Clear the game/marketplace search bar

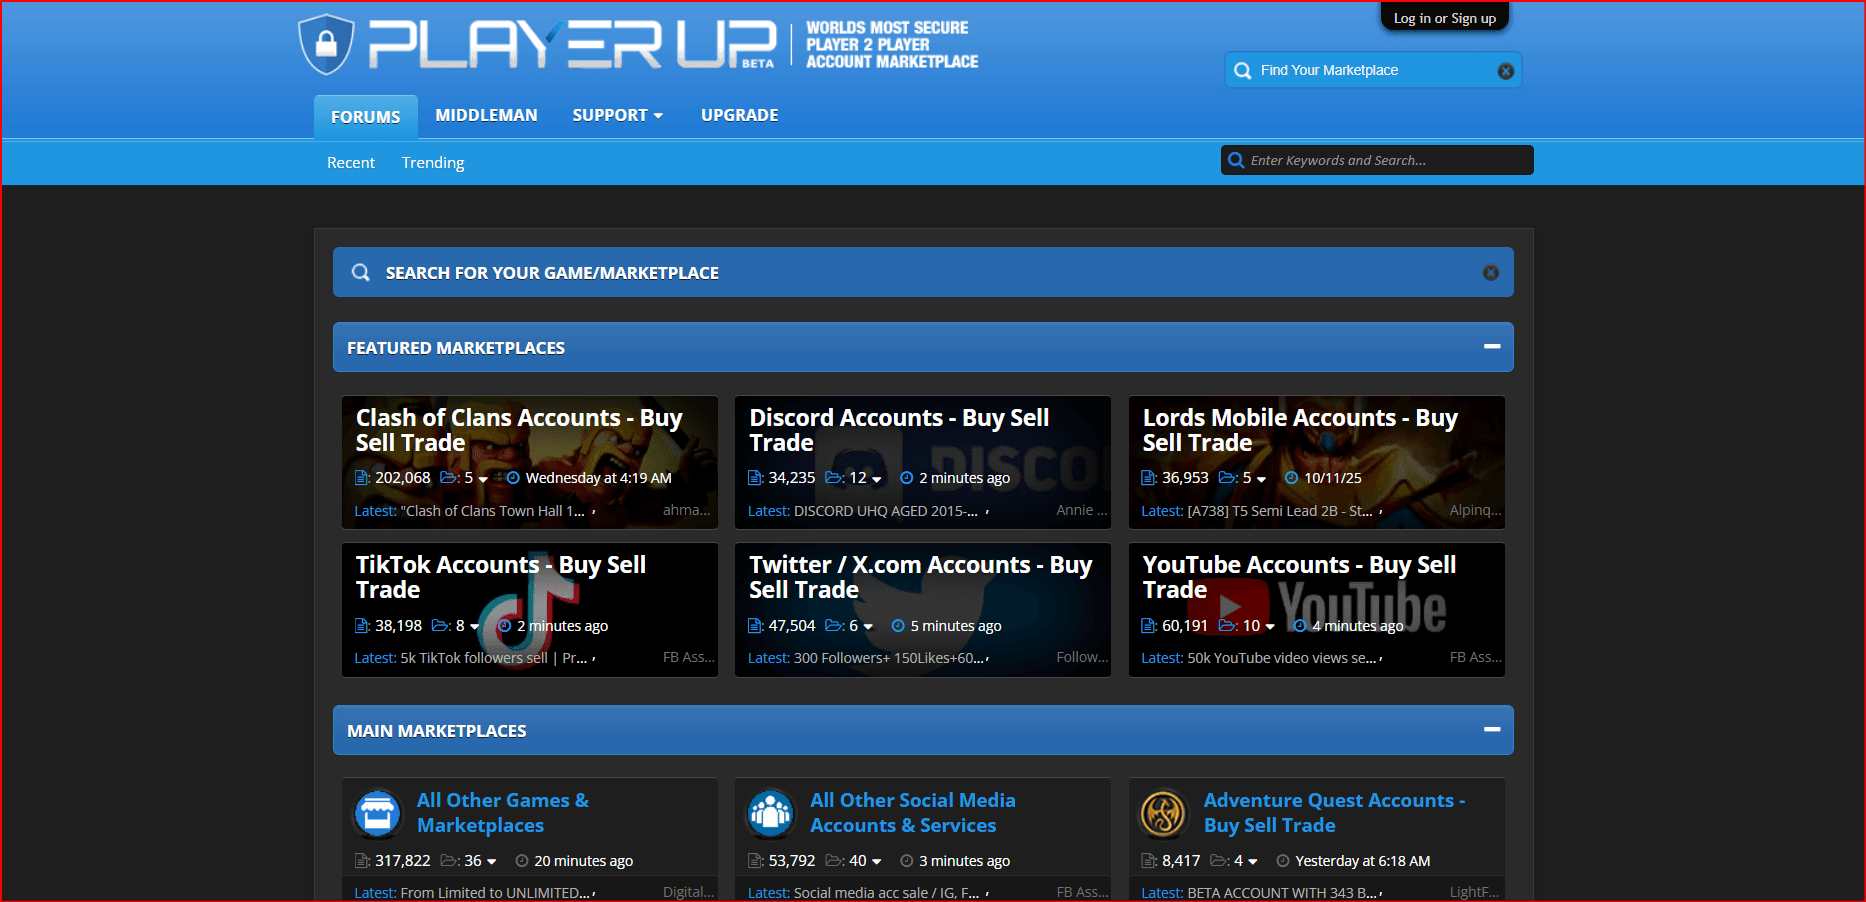pyautogui.click(x=1490, y=273)
